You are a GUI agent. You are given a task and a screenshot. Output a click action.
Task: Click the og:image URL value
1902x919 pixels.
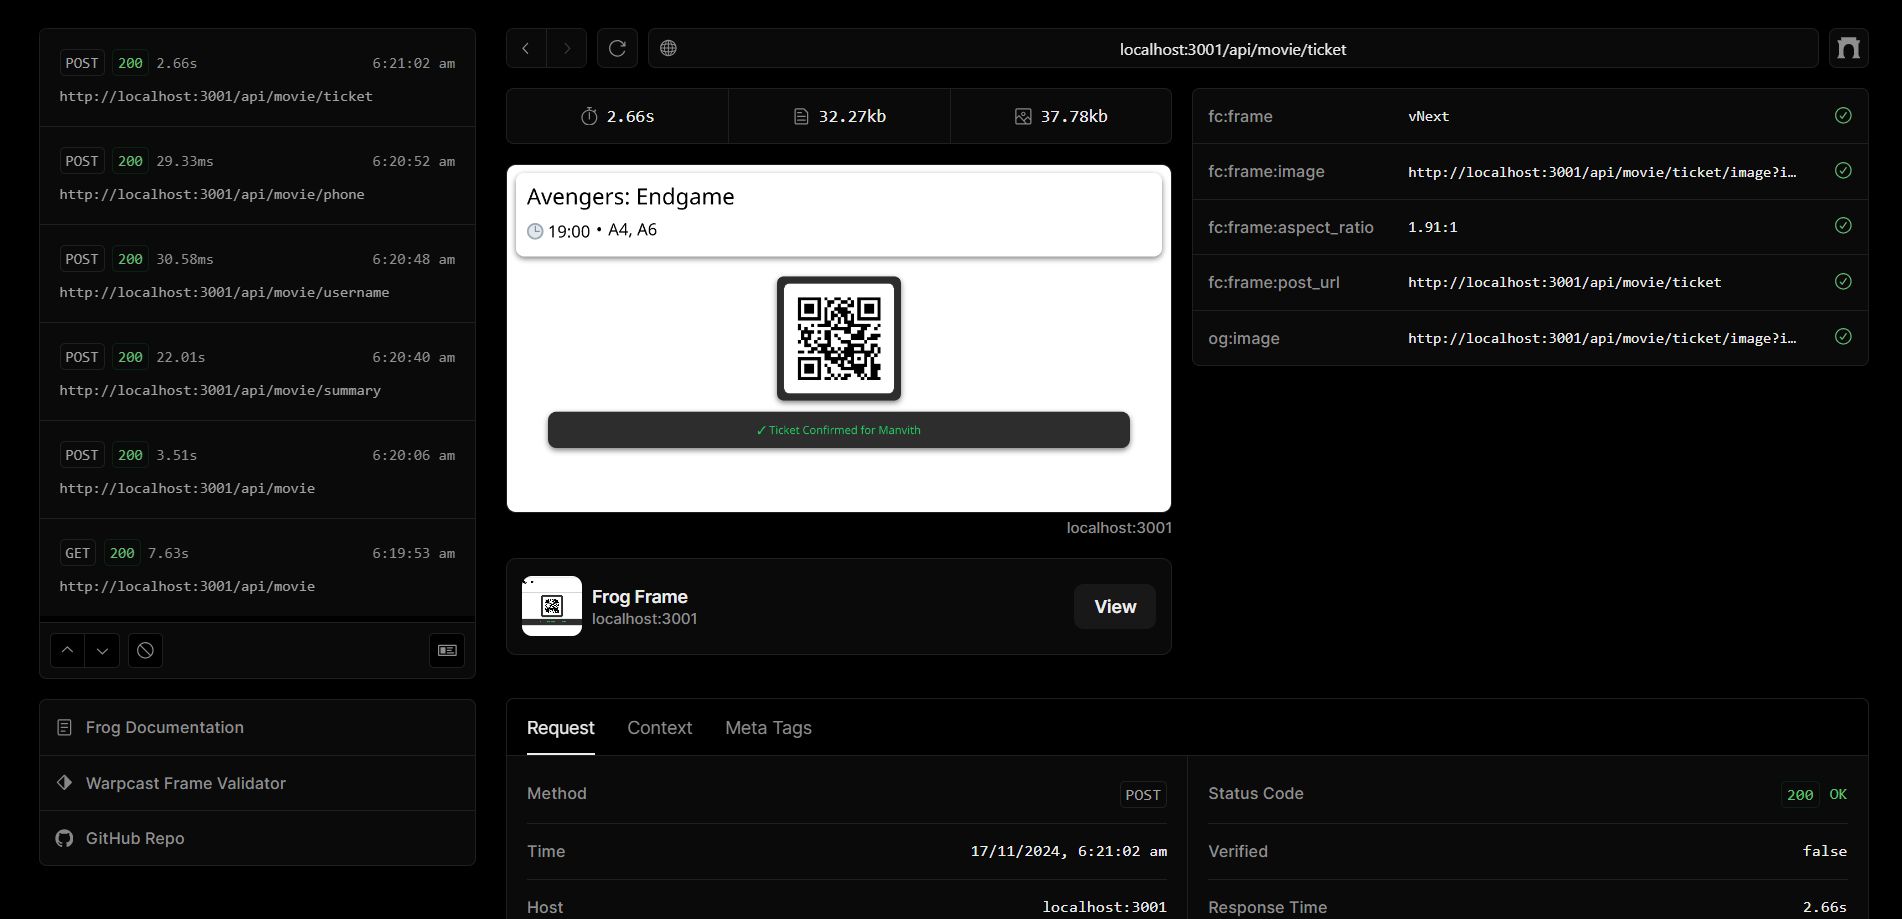coord(1602,338)
